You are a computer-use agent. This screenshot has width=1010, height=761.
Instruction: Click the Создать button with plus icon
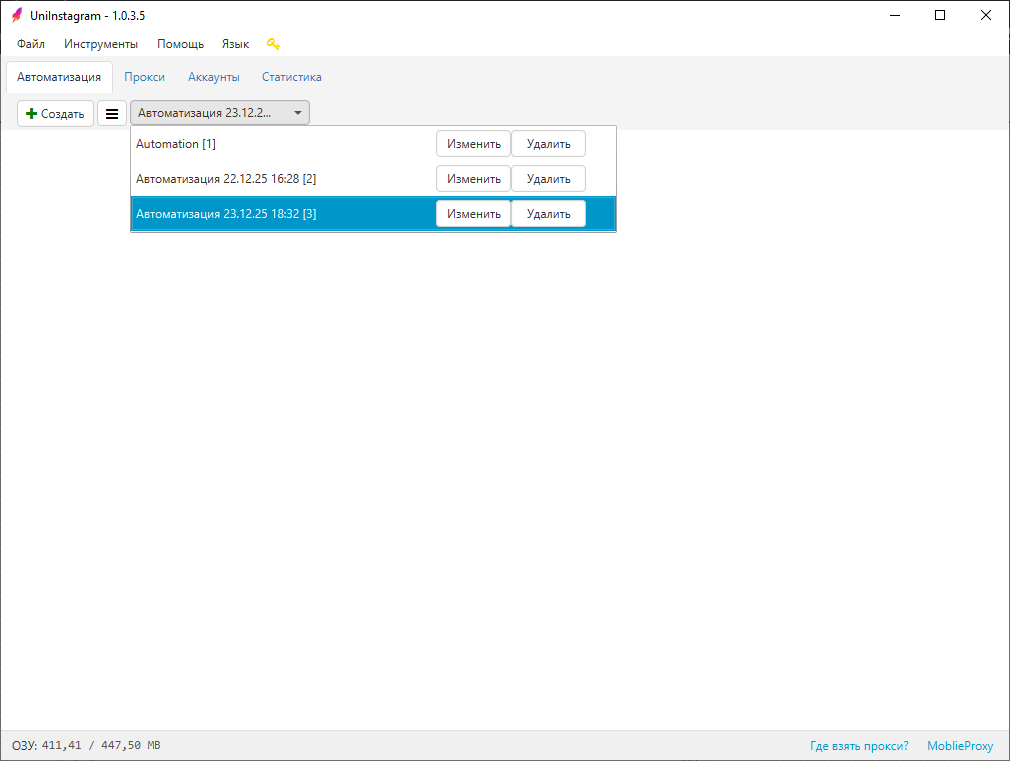[56, 114]
